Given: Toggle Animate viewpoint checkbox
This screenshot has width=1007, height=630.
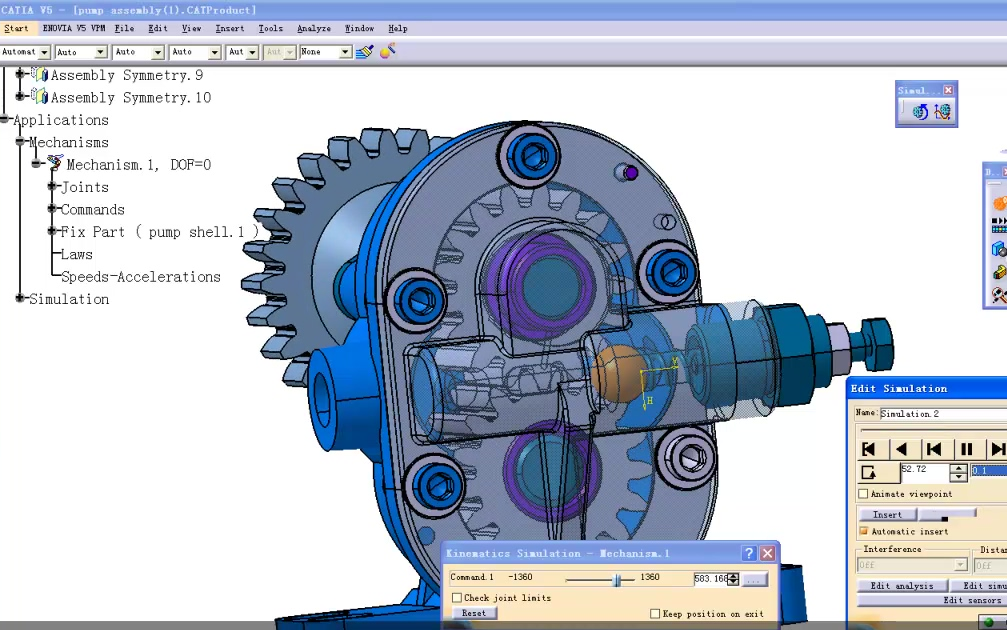Looking at the screenshot, I should 863,494.
